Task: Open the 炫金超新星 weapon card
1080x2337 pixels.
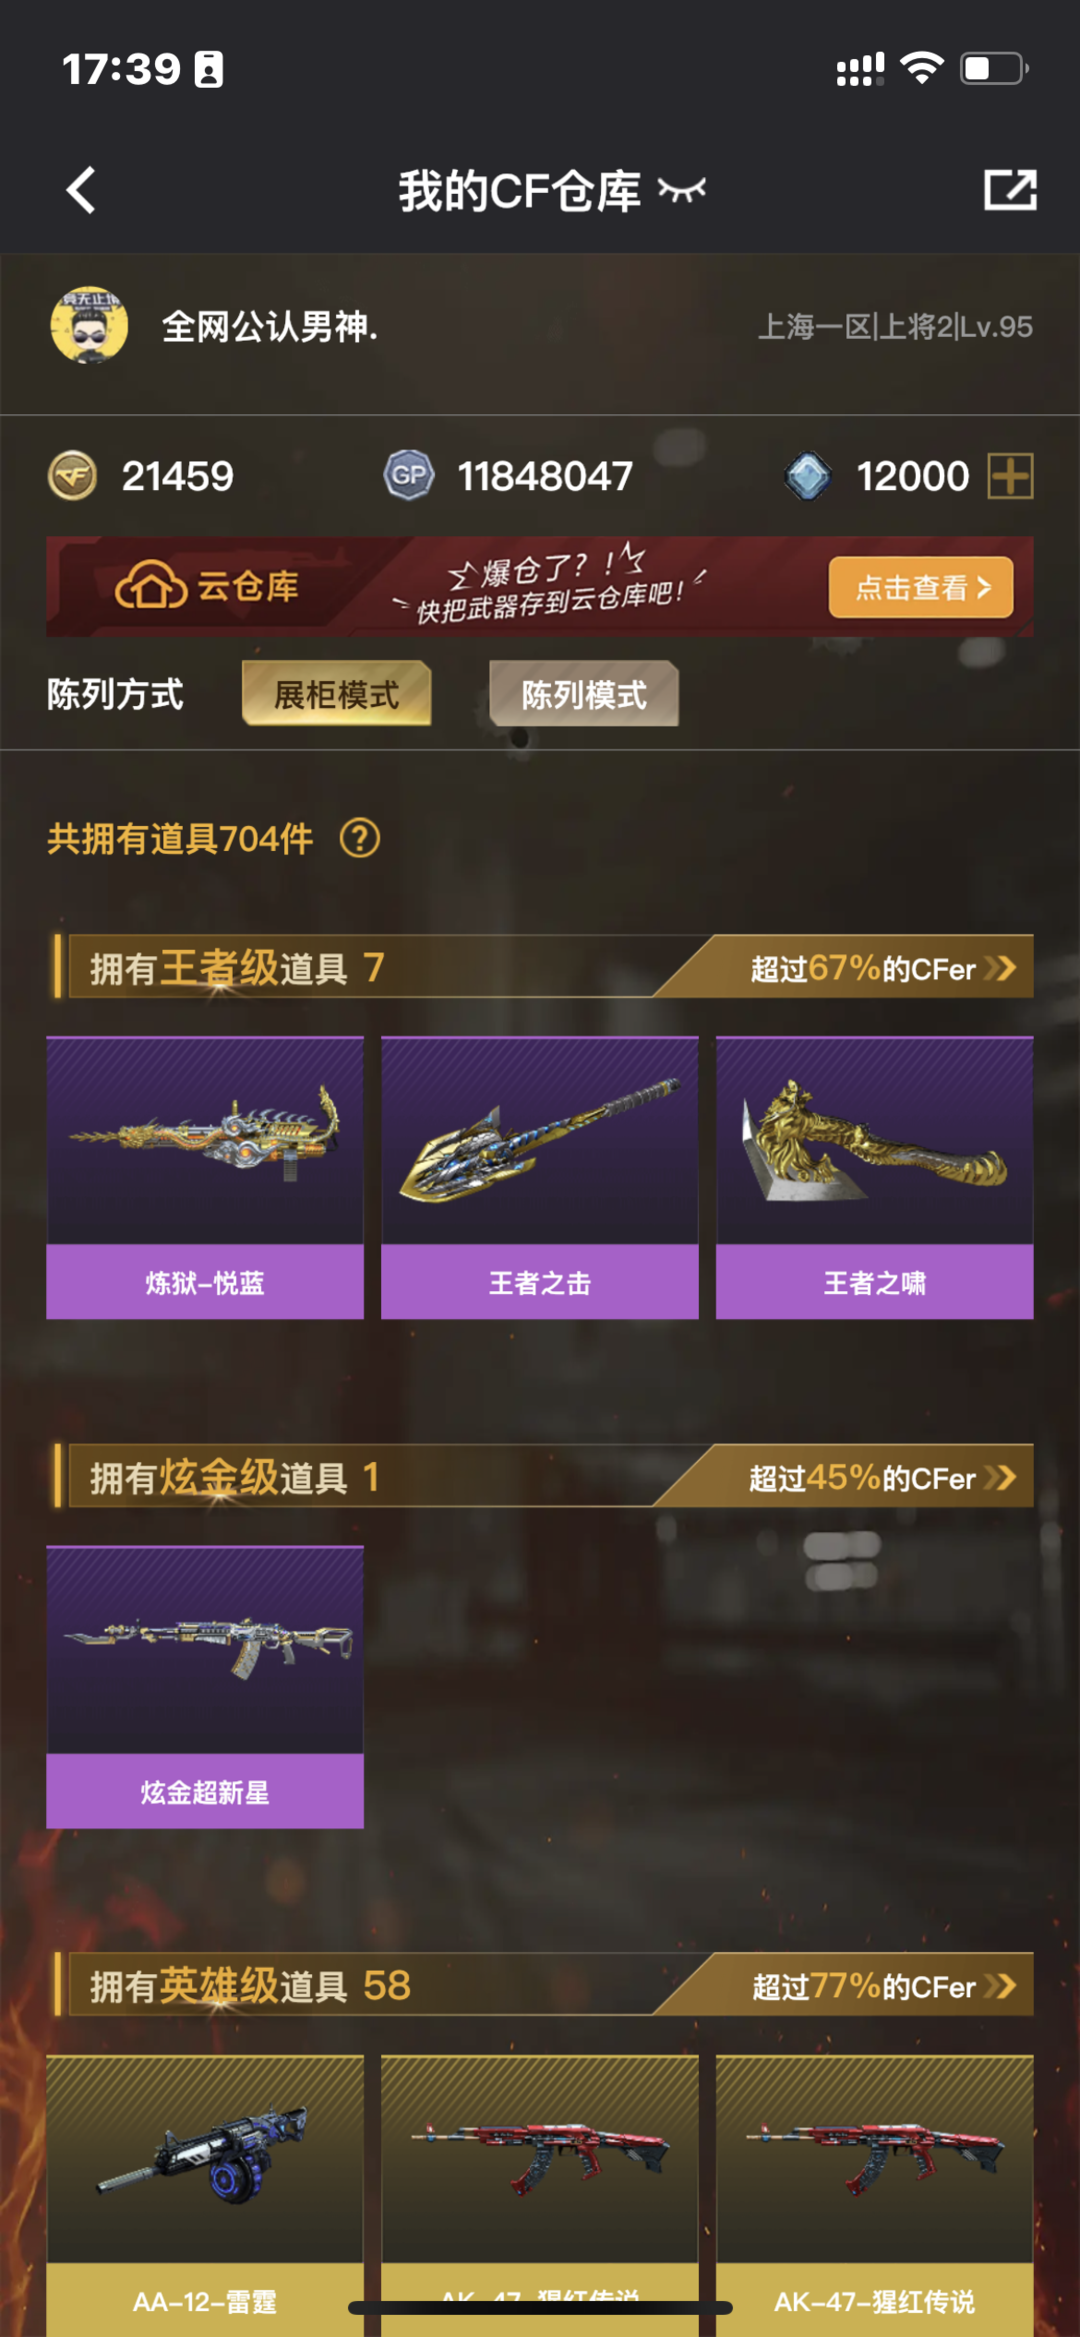Action: tap(205, 1687)
